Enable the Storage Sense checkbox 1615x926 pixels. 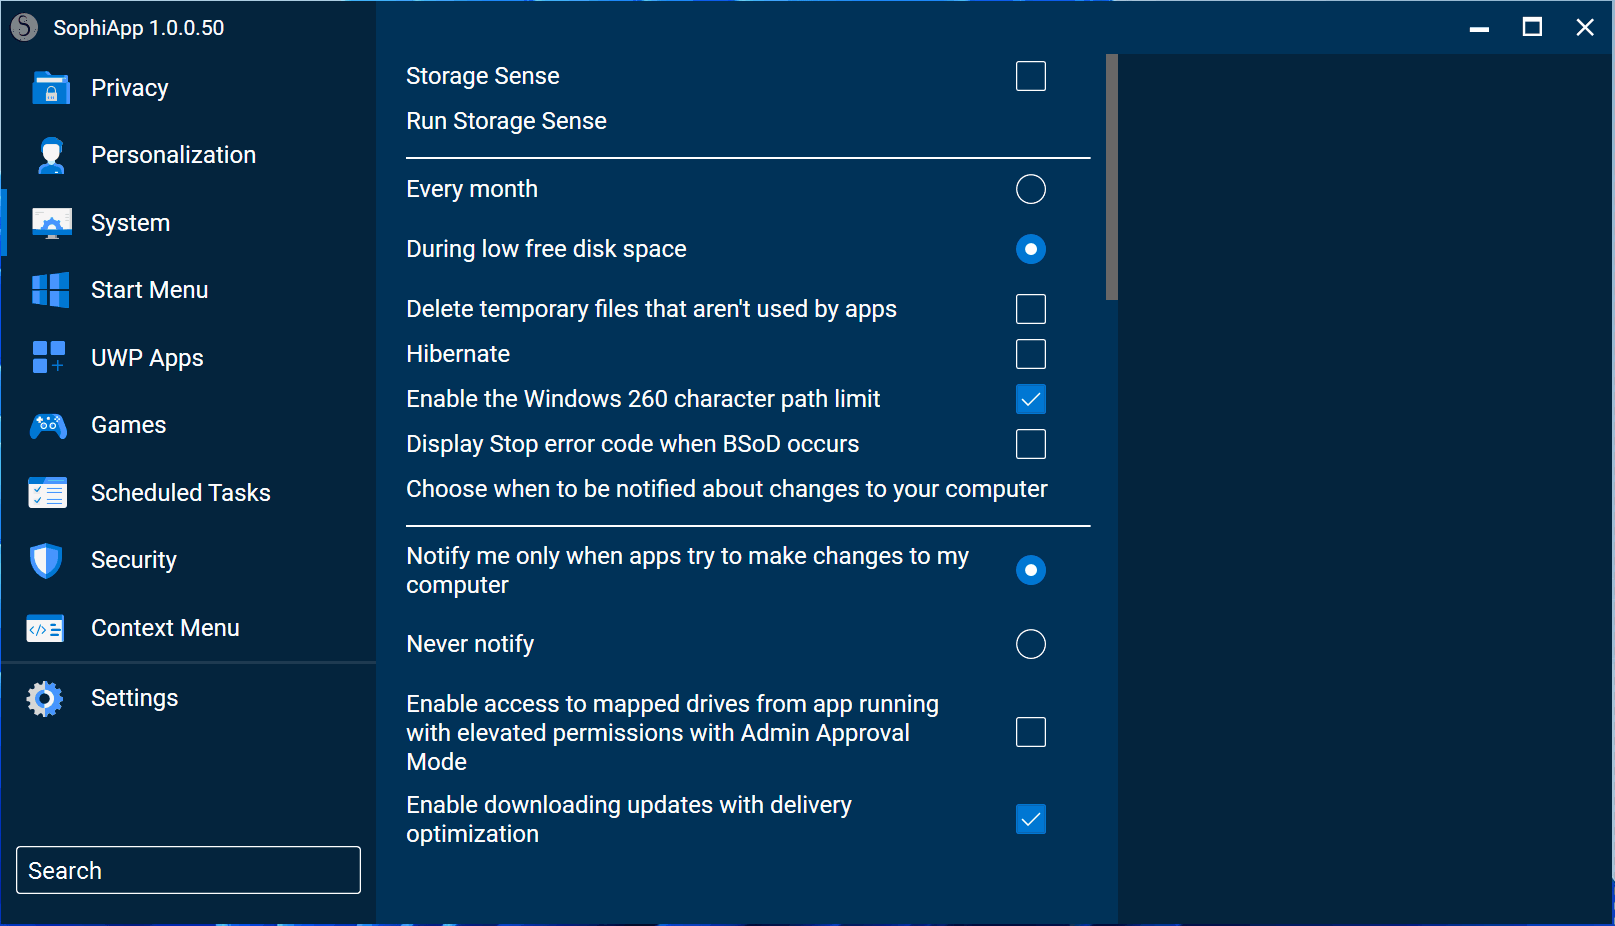pyautogui.click(x=1030, y=76)
